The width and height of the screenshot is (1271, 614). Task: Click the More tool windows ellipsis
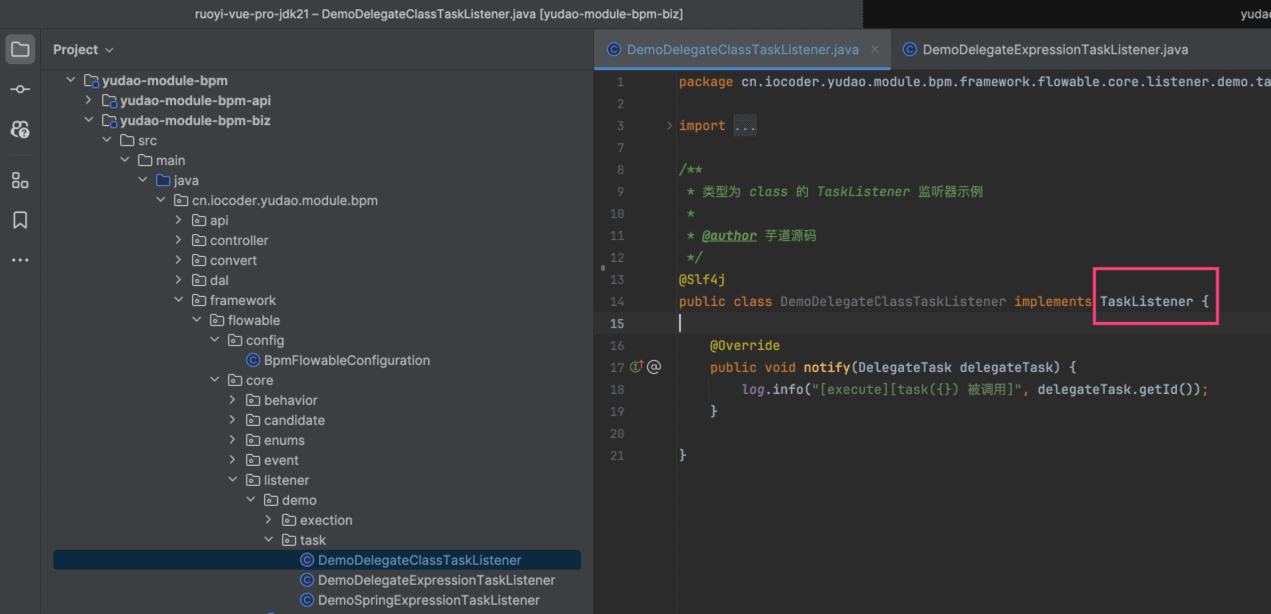tap(20, 260)
